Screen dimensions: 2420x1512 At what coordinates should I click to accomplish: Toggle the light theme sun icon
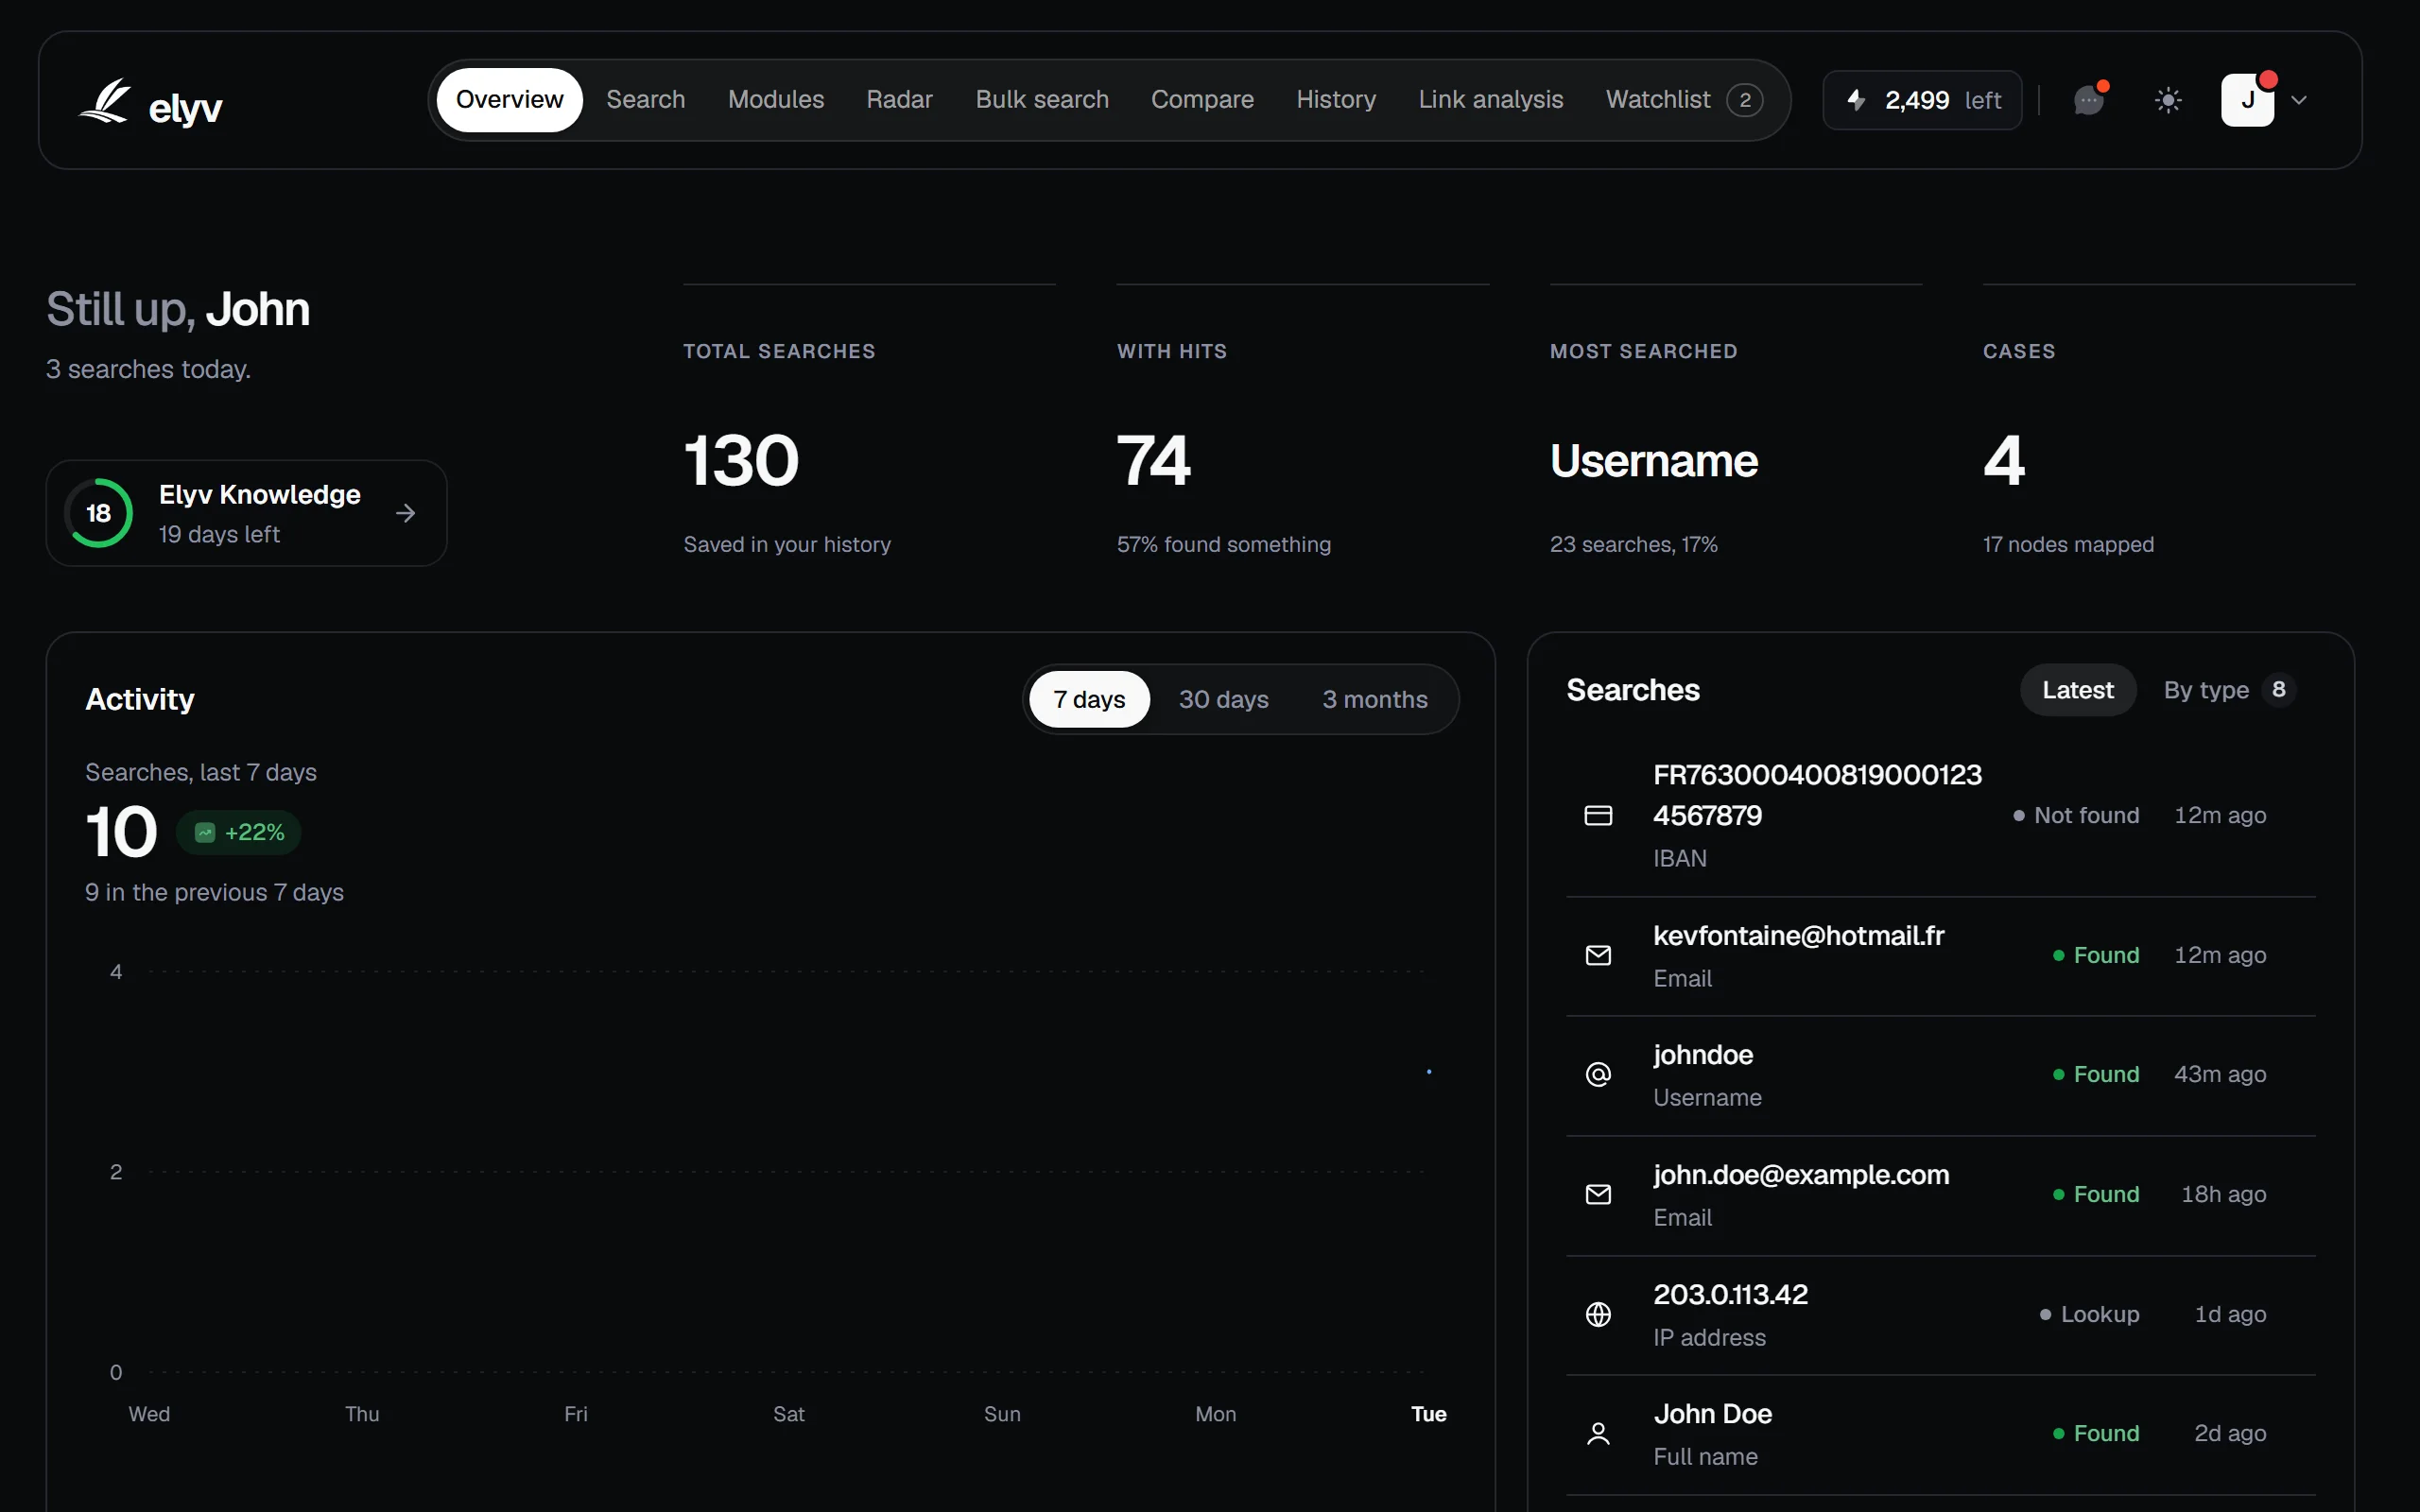coord(2168,100)
